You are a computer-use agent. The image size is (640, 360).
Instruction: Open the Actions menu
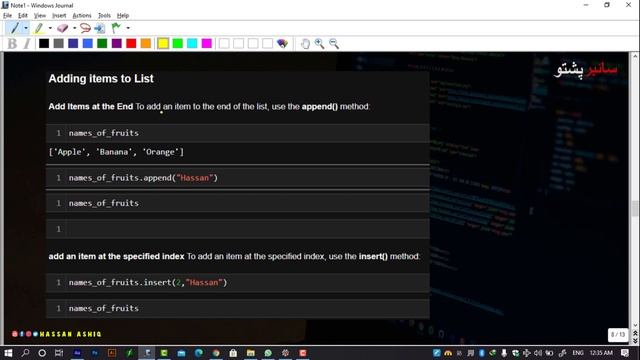click(82, 16)
